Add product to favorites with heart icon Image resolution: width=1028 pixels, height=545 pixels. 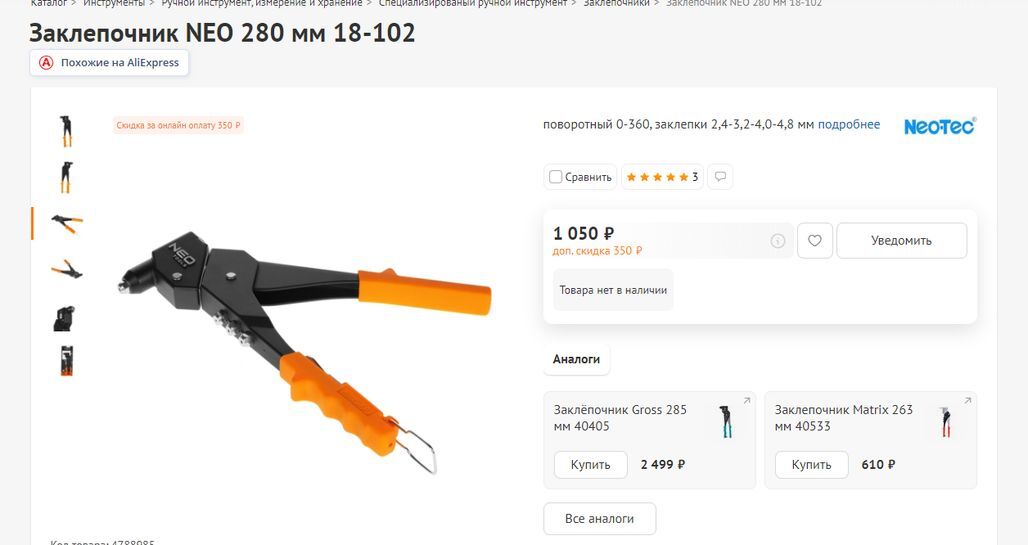815,241
